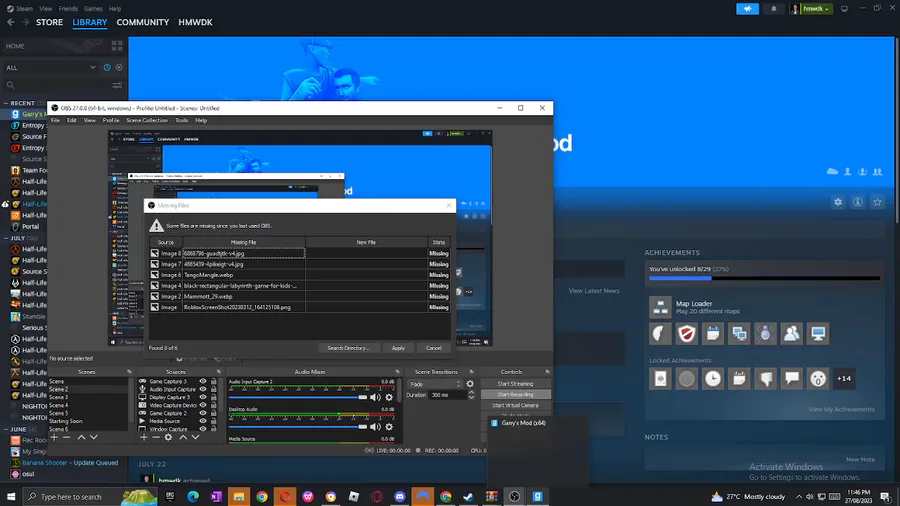Add a scene with OBS plus button
This screenshot has width=900, height=506.
pyautogui.click(x=54, y=437)
